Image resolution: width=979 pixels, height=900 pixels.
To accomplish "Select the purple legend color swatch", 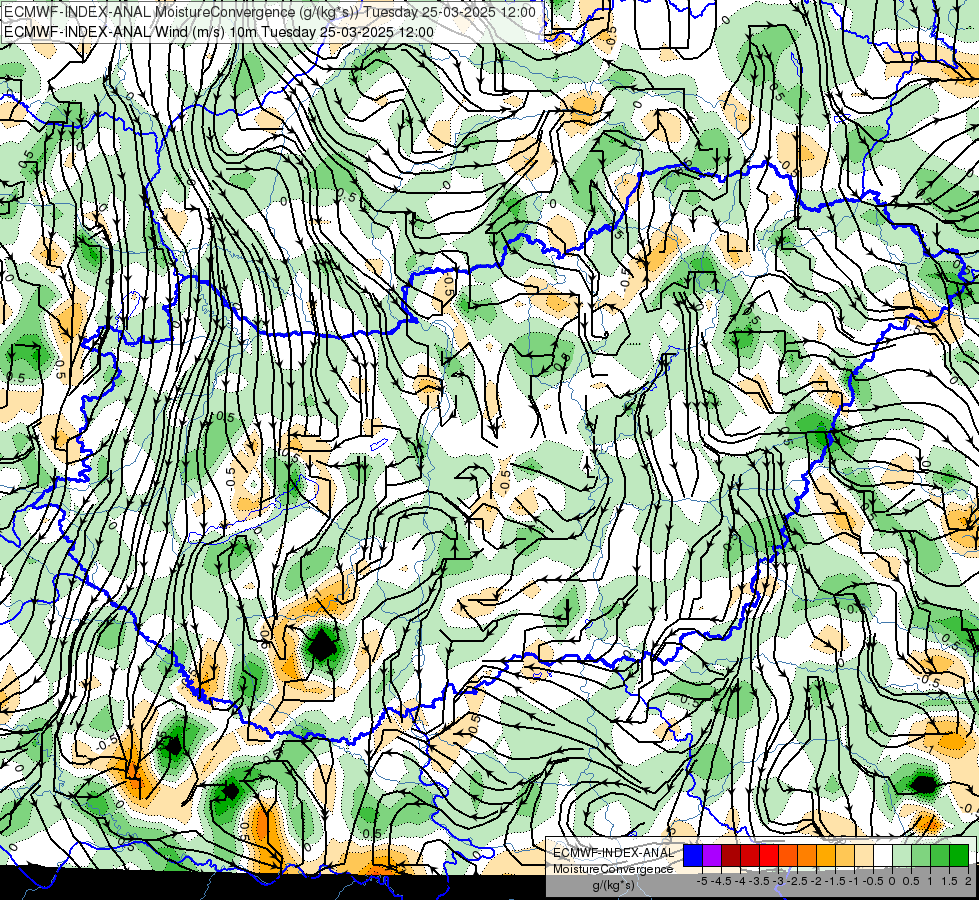I will [x=712, y=855].
